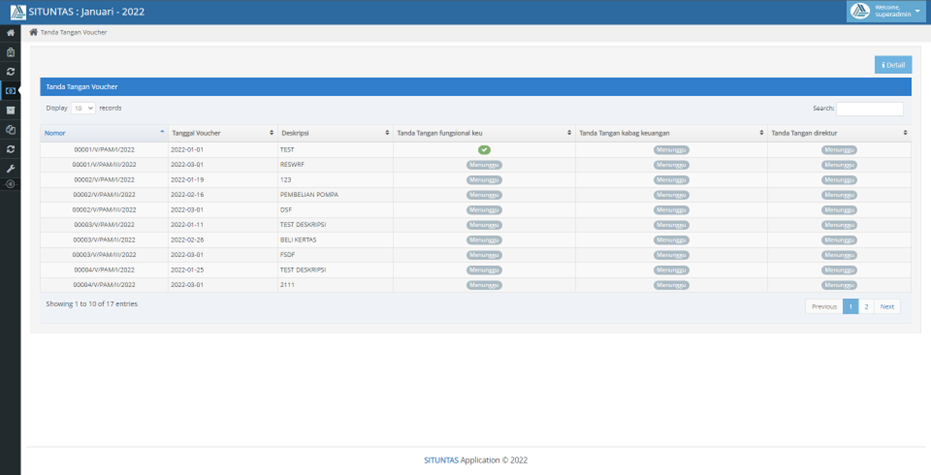Click the date 2022-01-19 cell
The image size is (931, 475).
pos(223,180)
